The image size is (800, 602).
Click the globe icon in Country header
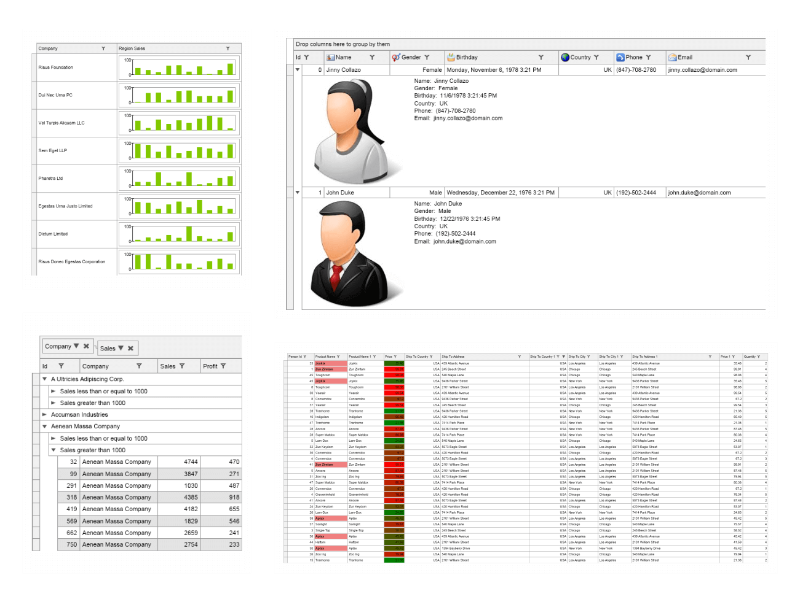pyautogui.click(x=565, y=57)
